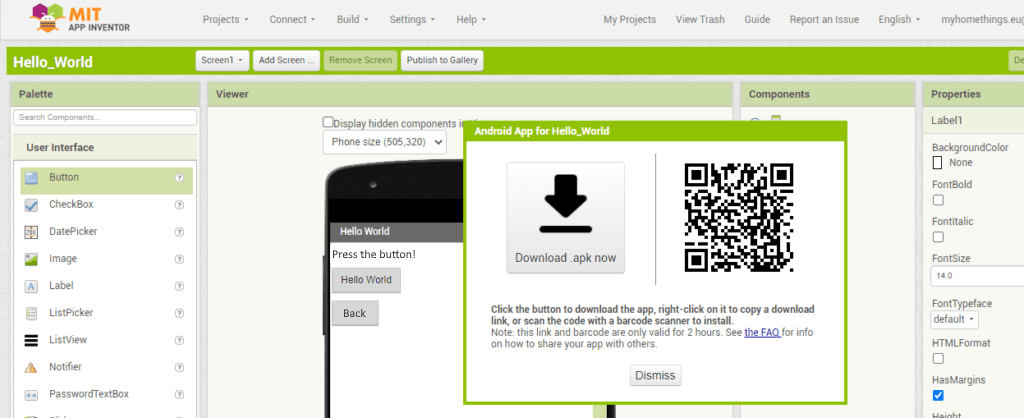Viewport: 1024px width, 418px height.
Task: Open the Projects menu
Action: (225, 20)
